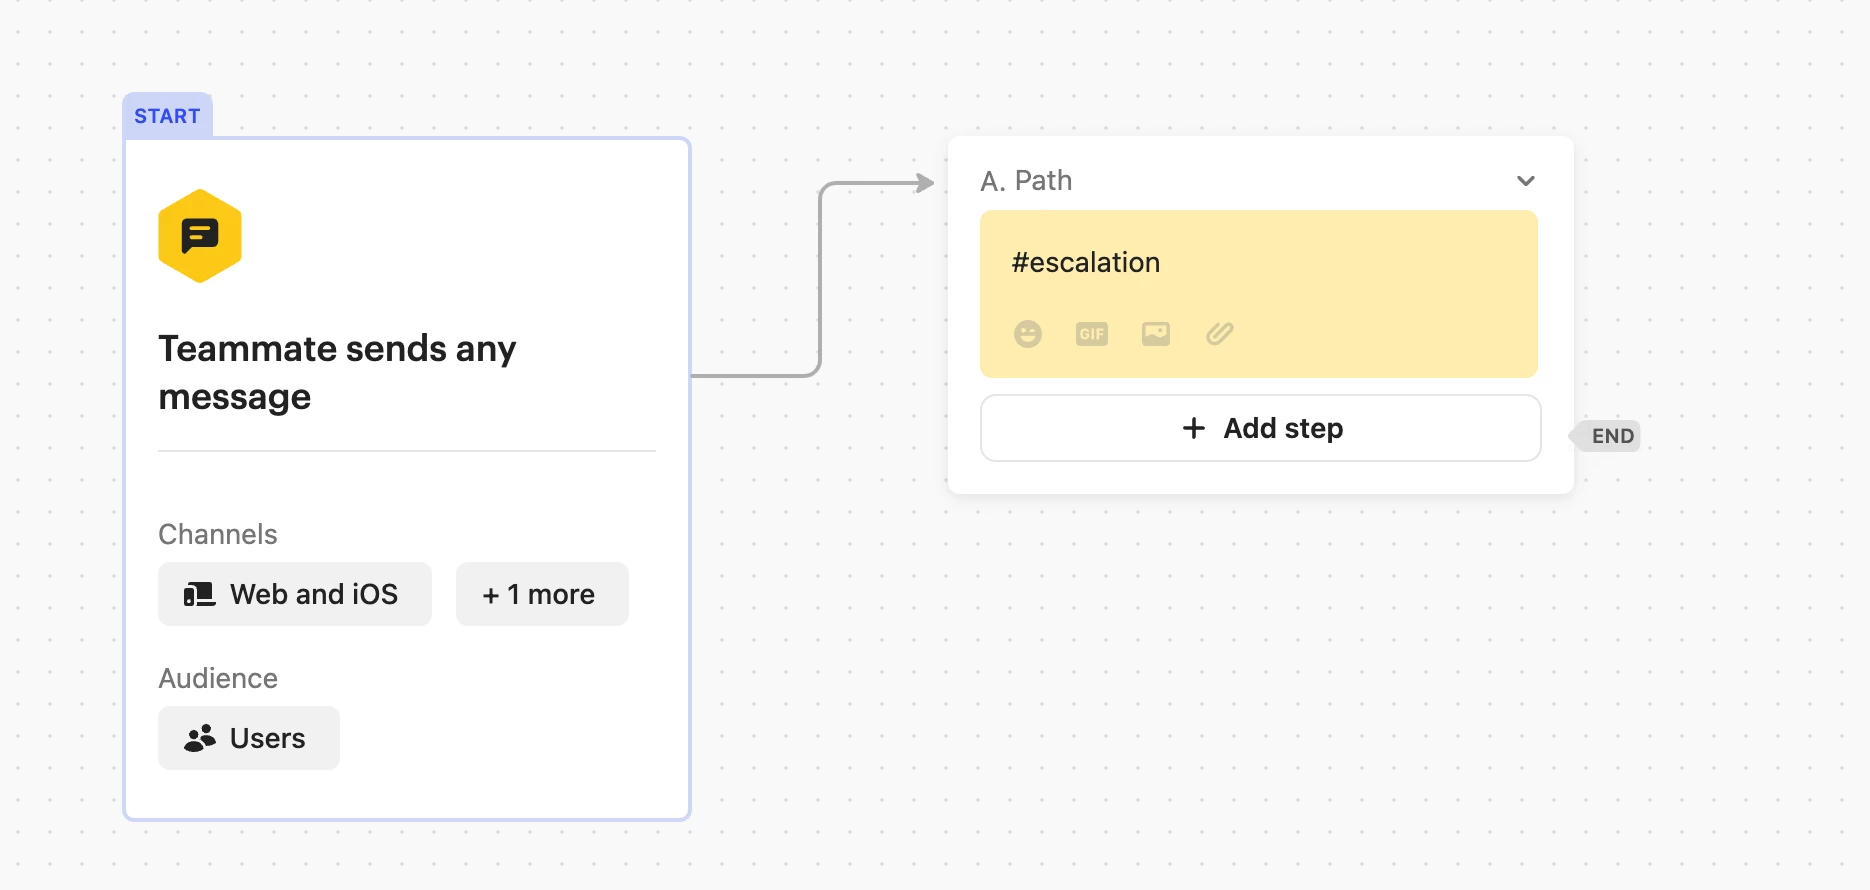Open the GIF picker icon
This screenshot has width=1870, height=890.
1092,334
